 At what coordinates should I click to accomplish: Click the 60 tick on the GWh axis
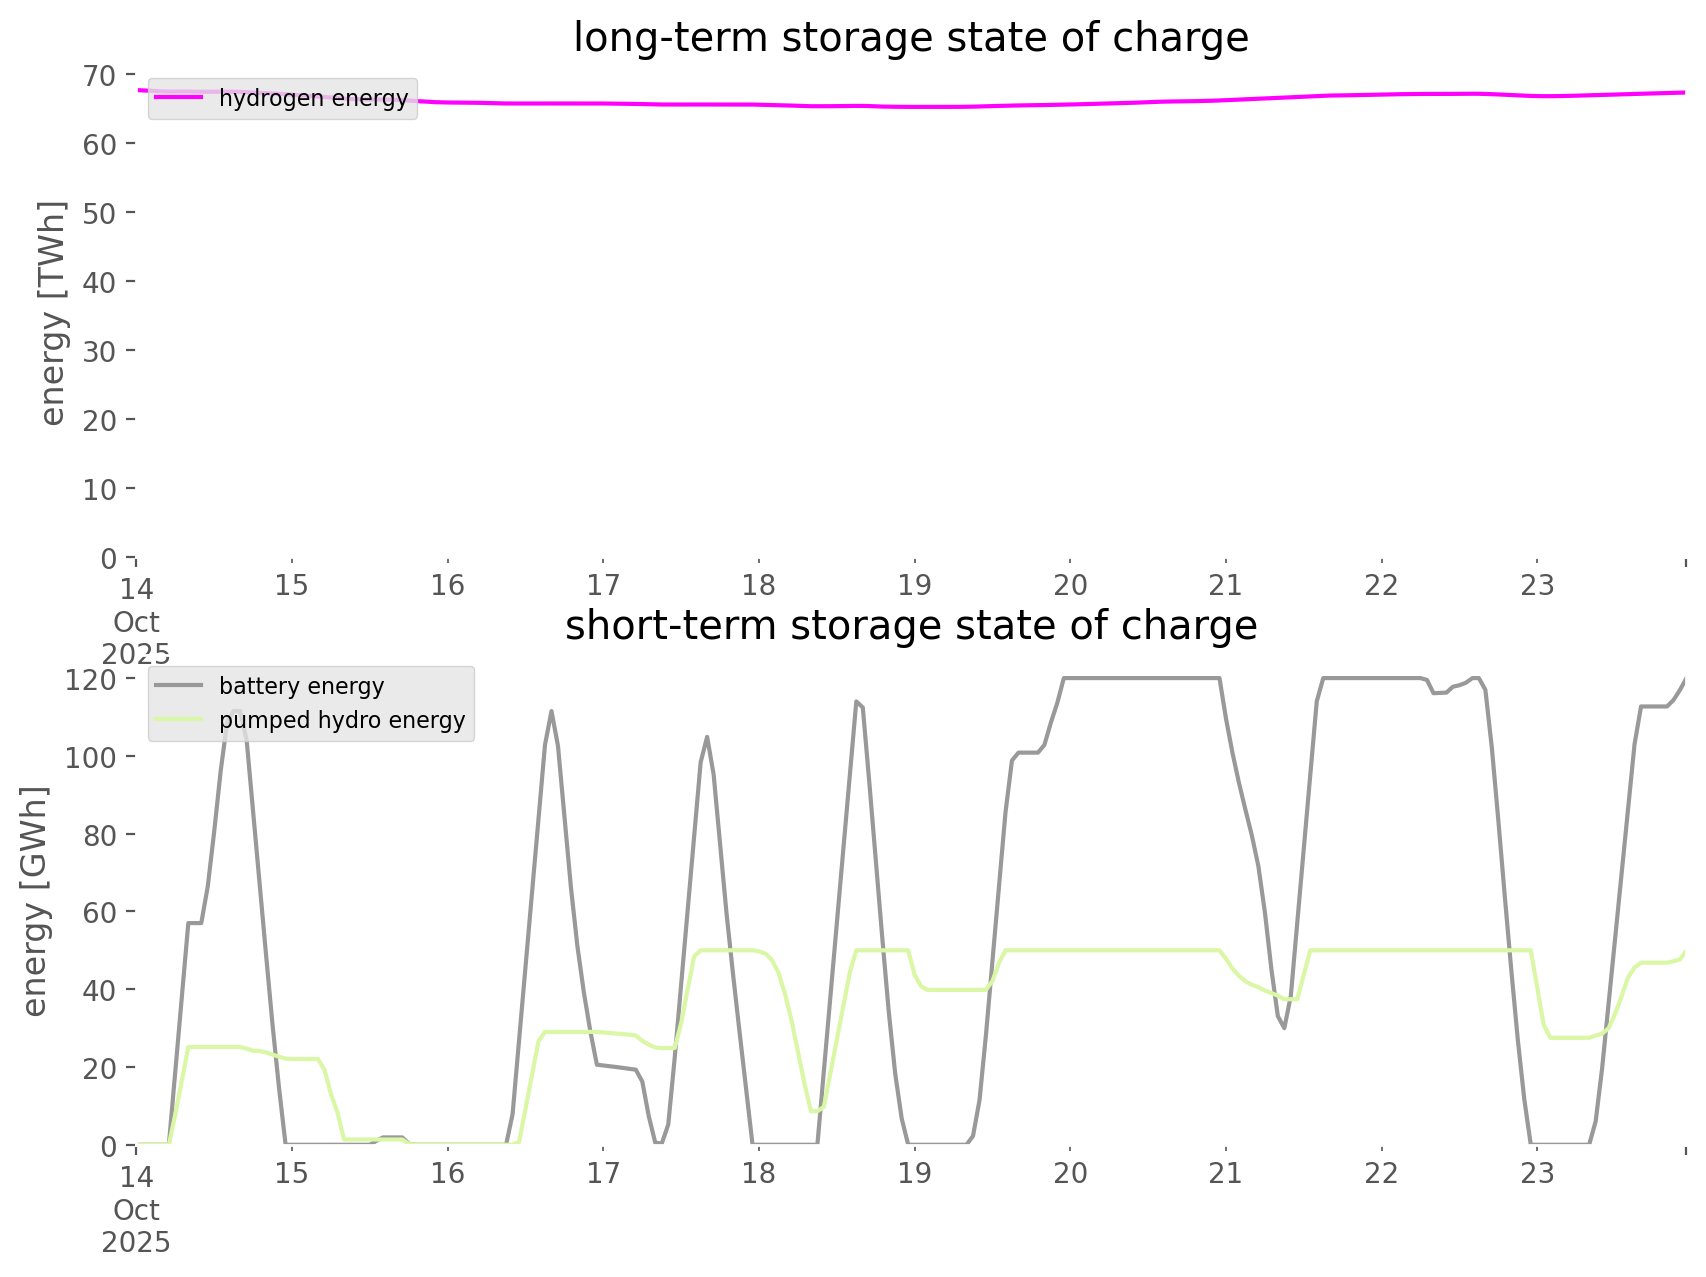click(99, 912)
